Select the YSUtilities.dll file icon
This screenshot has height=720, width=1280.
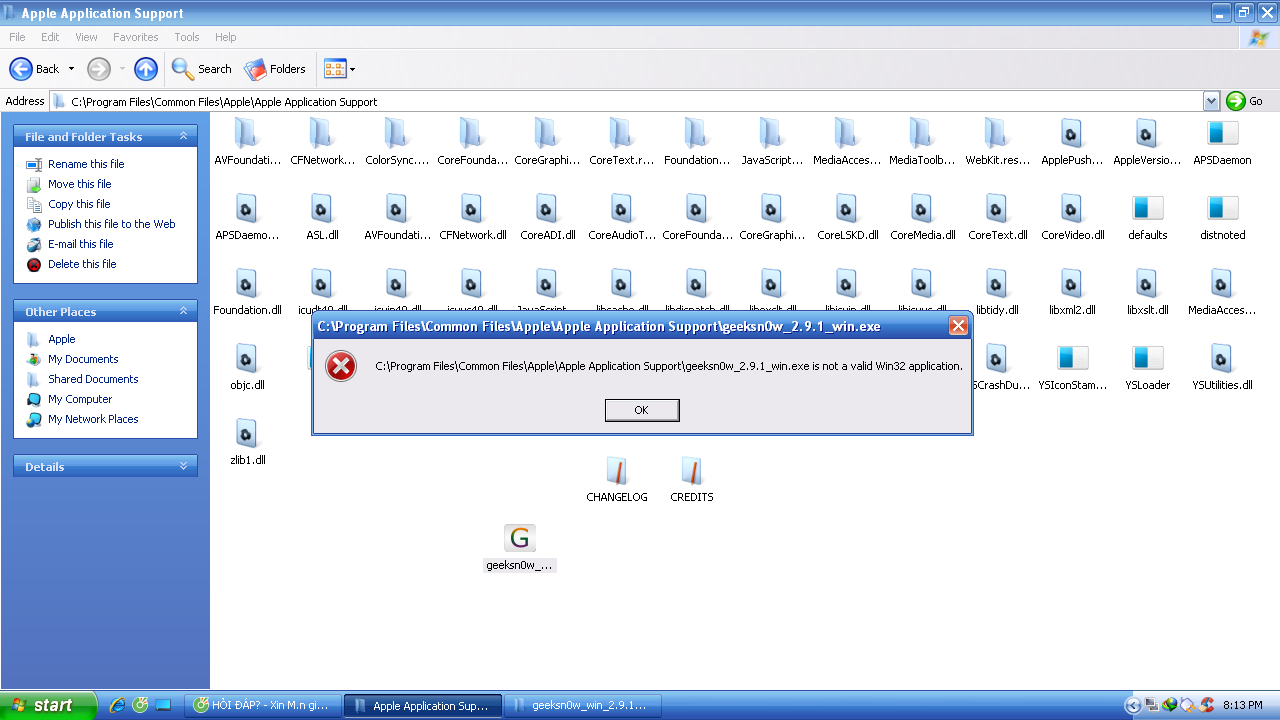[x=1222, y=358]
